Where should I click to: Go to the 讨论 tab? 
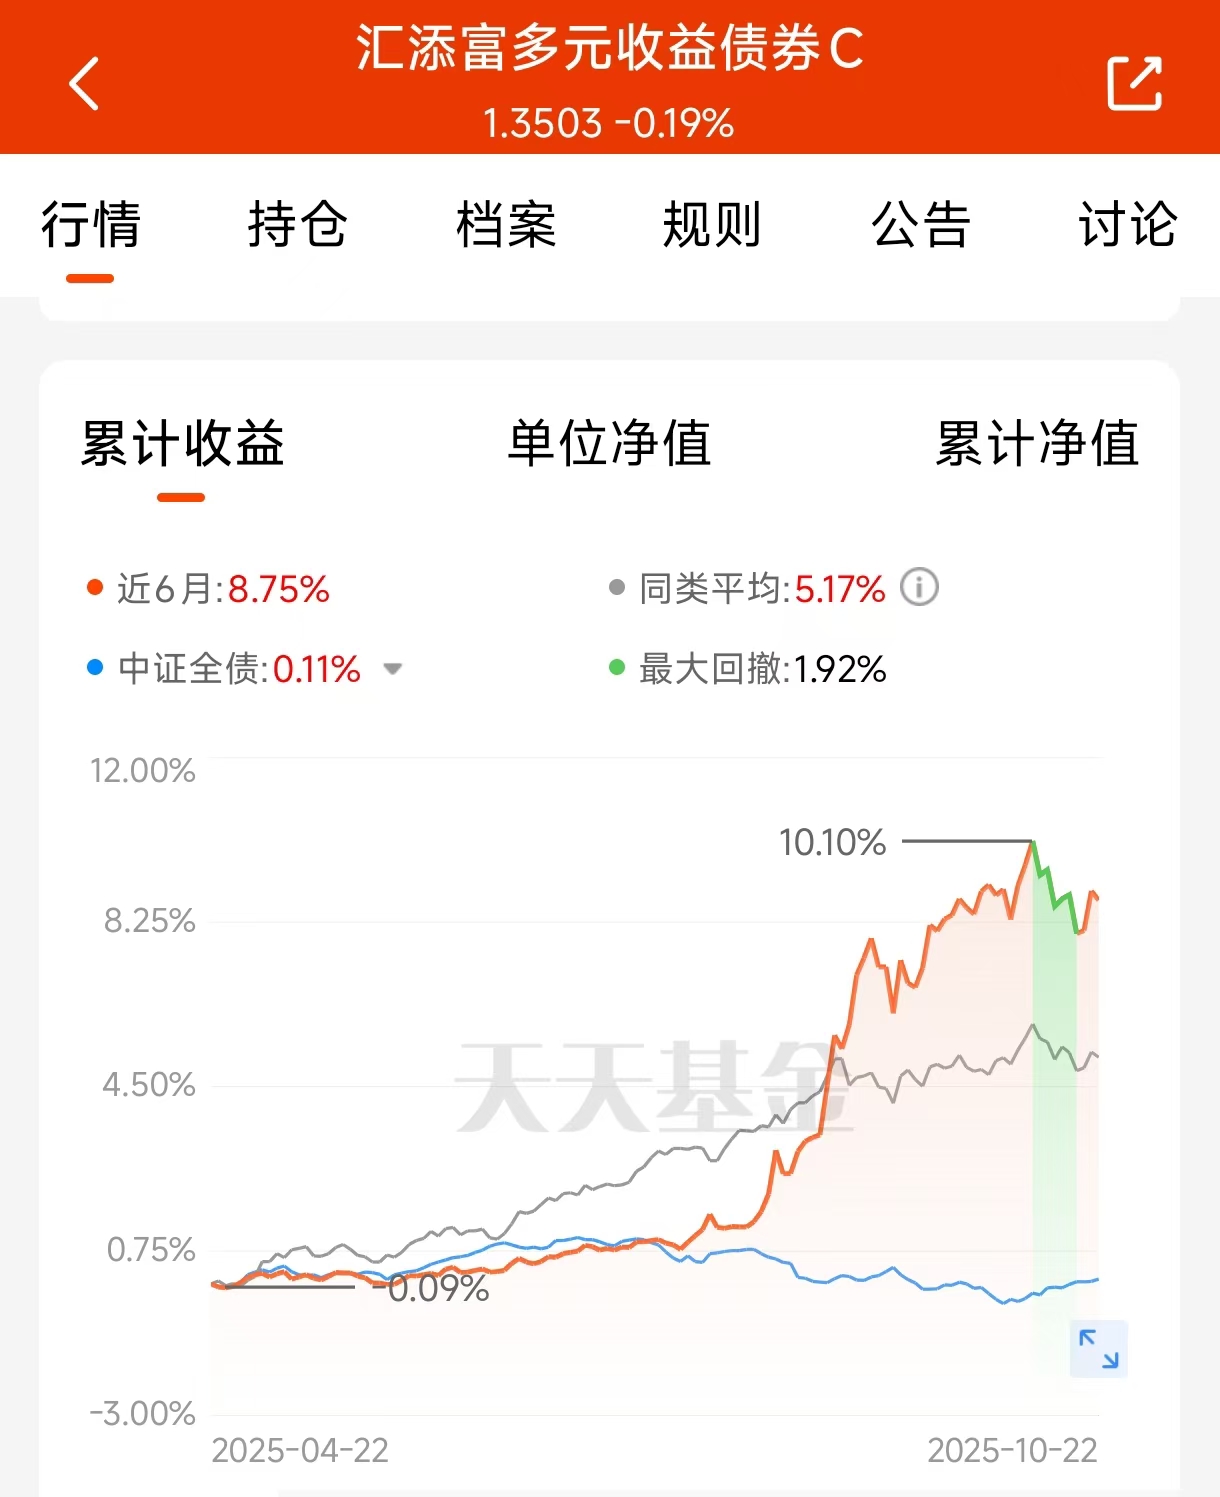(1127, 224)
